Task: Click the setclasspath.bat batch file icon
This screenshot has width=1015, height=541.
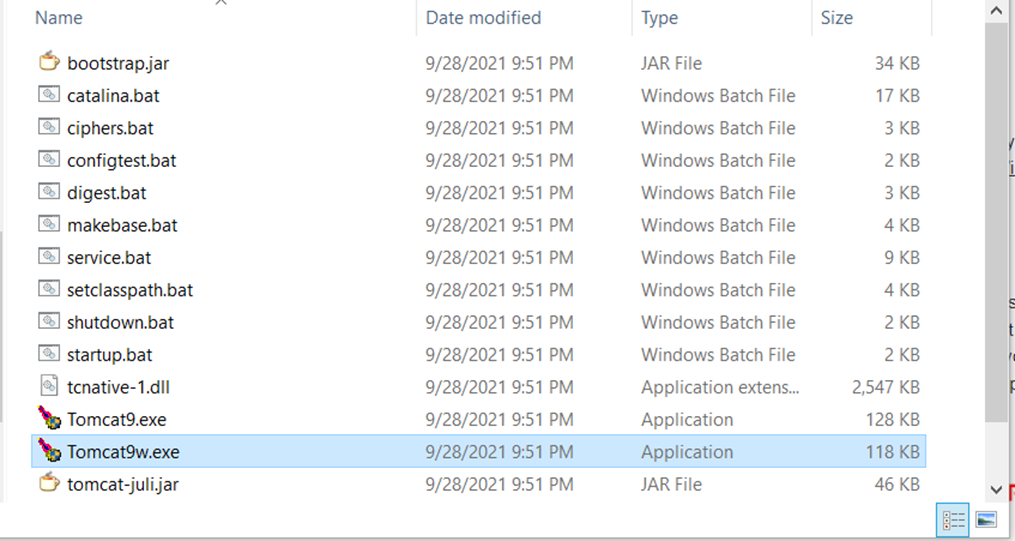Action: [x=49, y=289]
